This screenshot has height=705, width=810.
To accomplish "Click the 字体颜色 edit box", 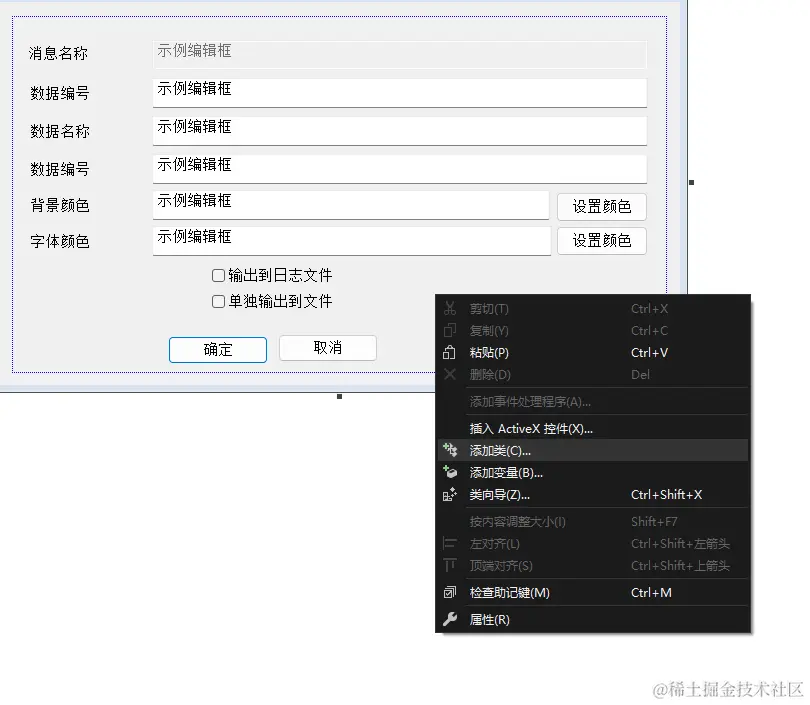I will (352, 241).
